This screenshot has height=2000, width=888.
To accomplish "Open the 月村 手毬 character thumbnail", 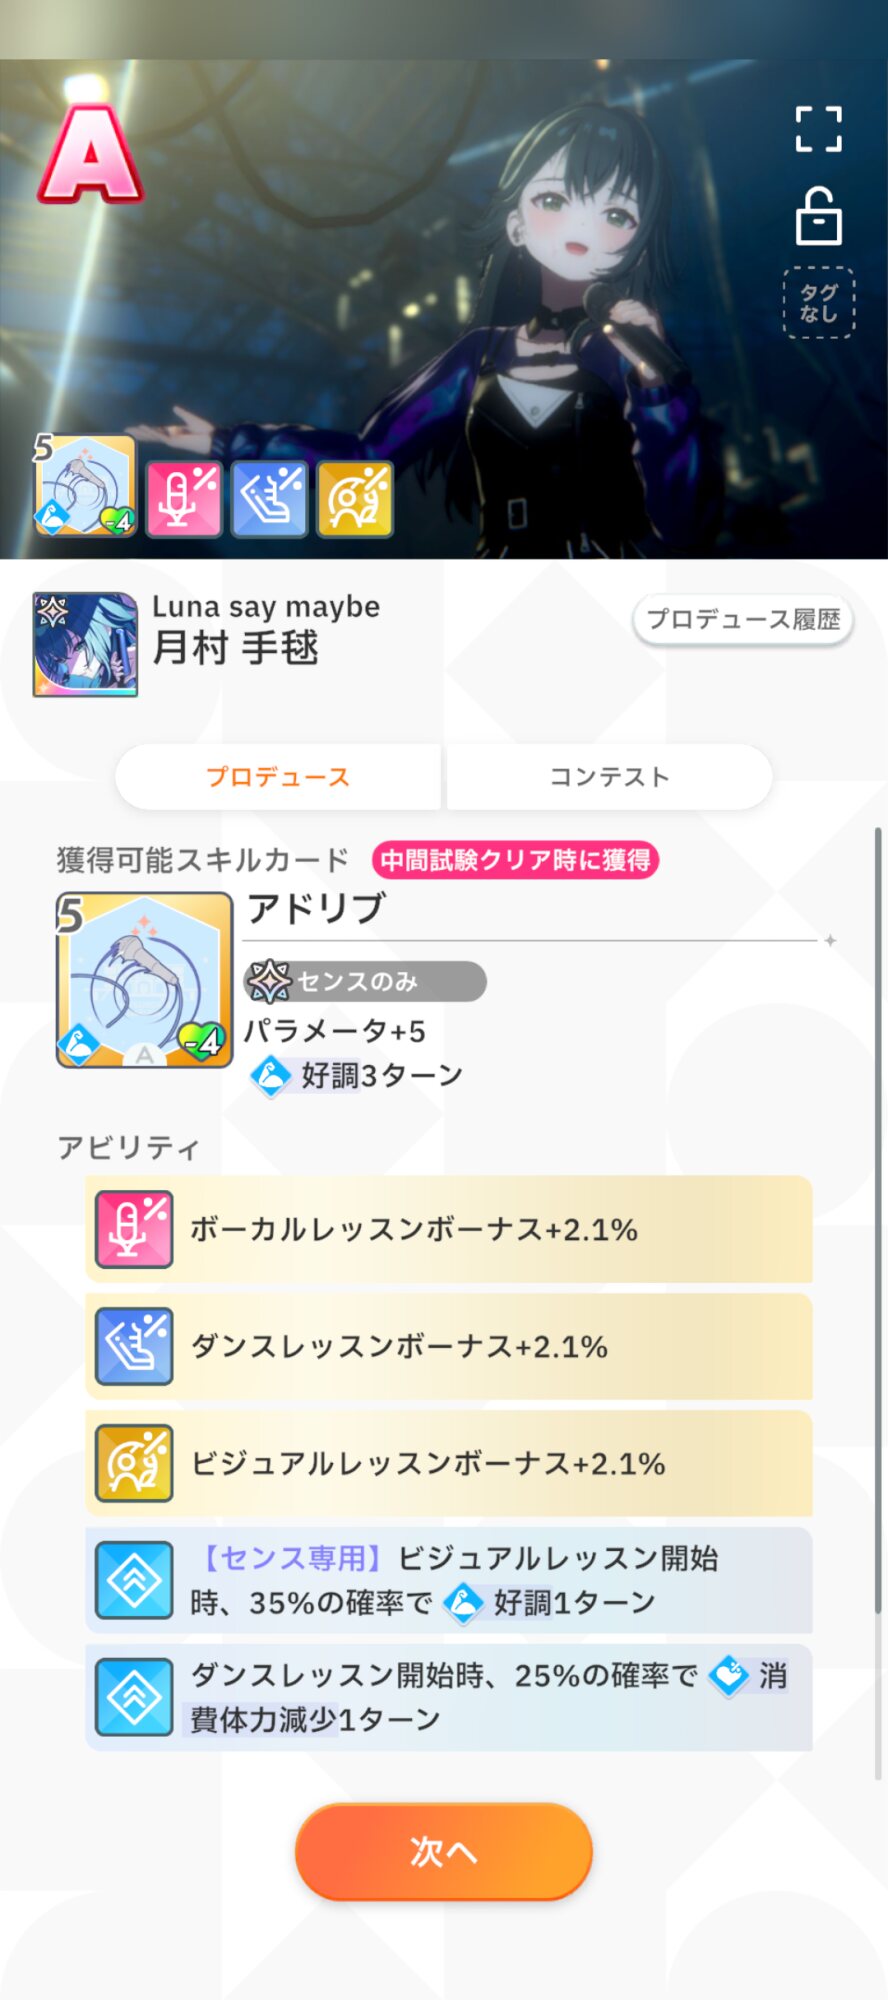I will tap(85, 644).
